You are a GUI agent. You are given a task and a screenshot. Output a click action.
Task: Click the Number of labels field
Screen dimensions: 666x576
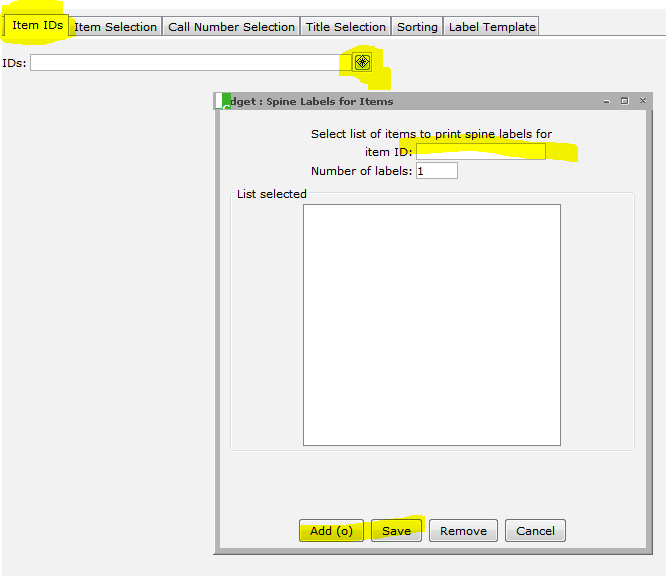(x=436, y=171)
